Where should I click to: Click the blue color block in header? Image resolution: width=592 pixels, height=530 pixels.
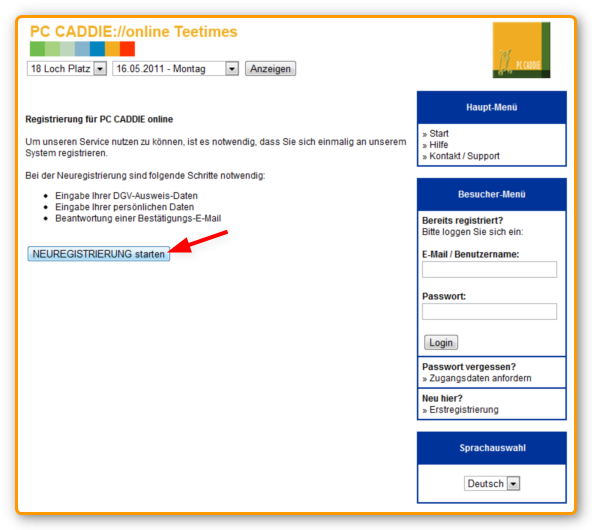[97, 49]
